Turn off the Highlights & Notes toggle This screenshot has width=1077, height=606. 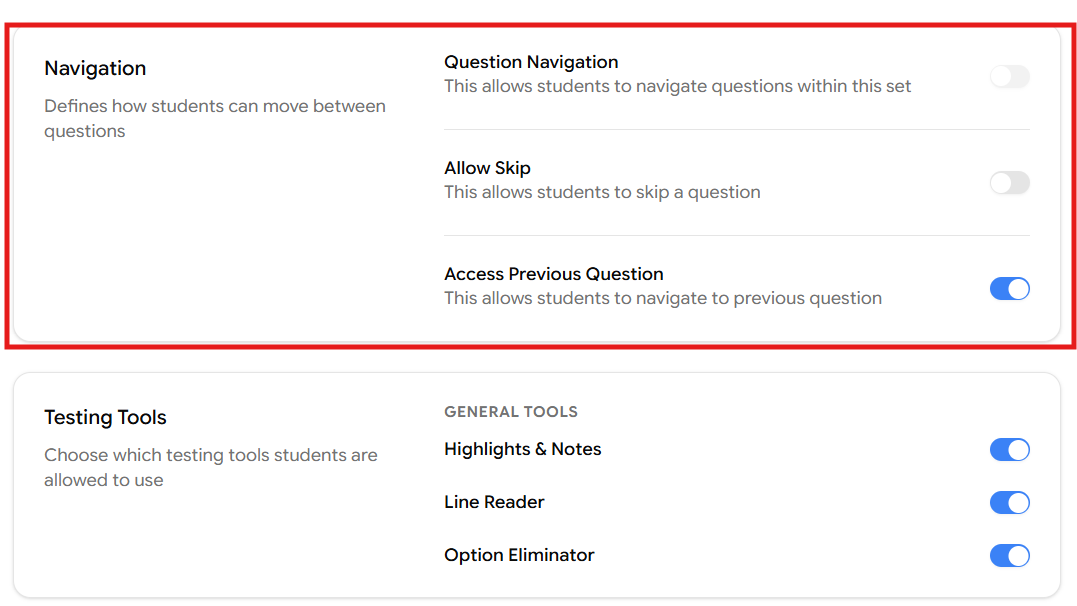click(1009, 450)
